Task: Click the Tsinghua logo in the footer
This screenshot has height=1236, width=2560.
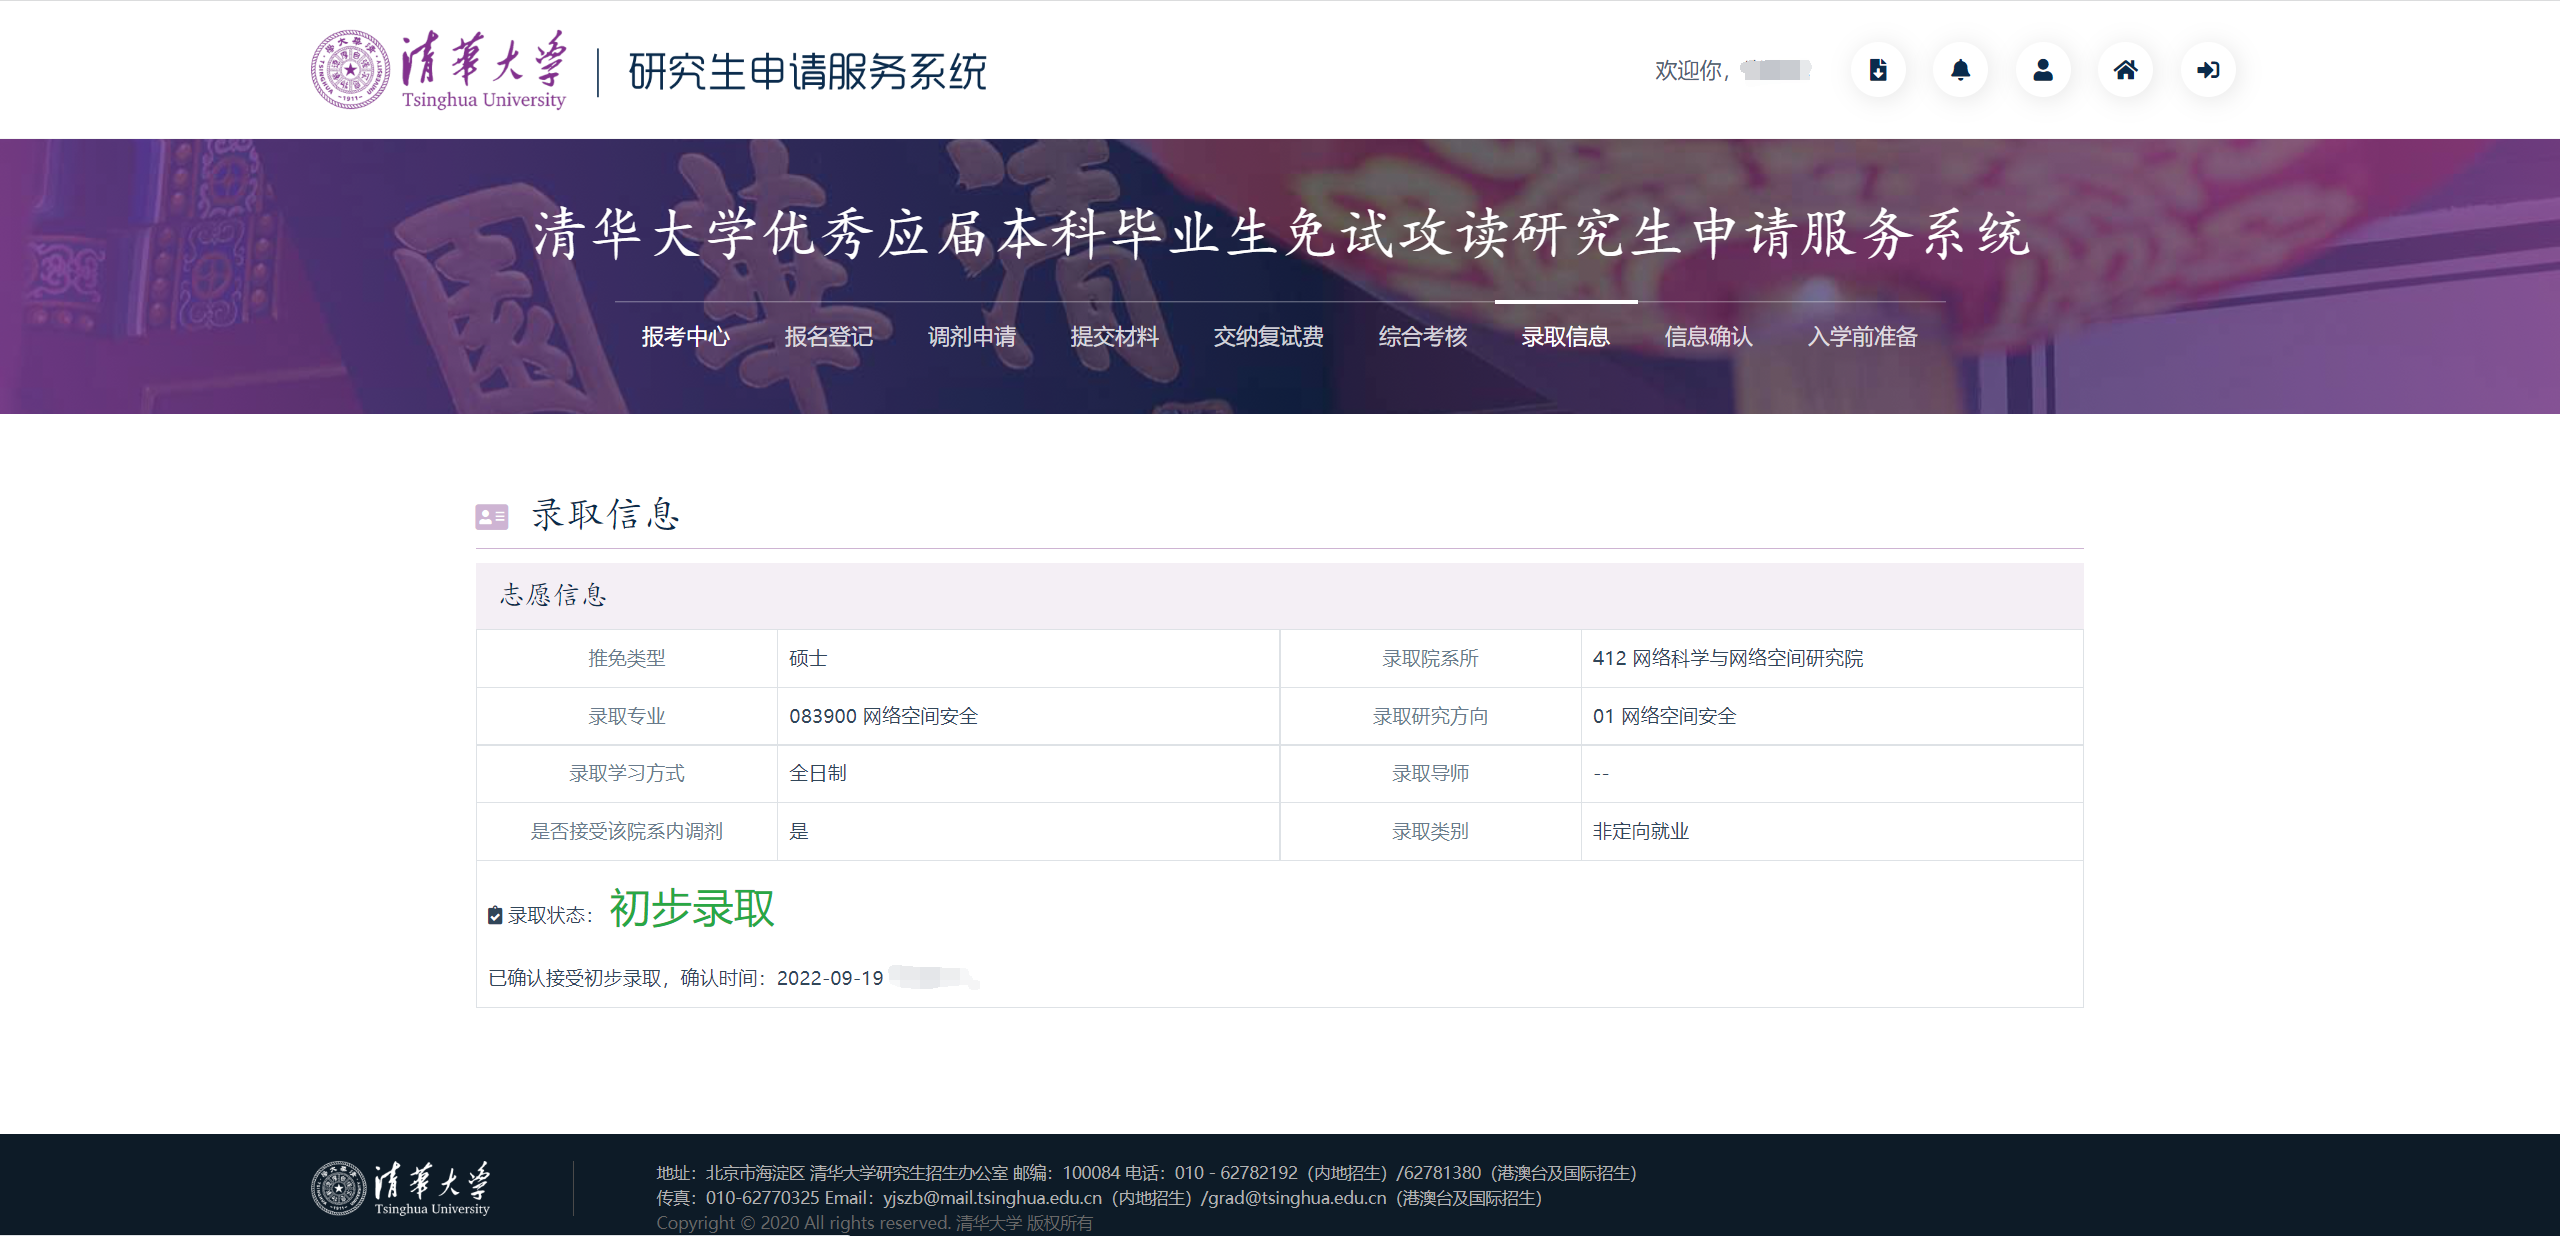Action: click(400, 1188)
